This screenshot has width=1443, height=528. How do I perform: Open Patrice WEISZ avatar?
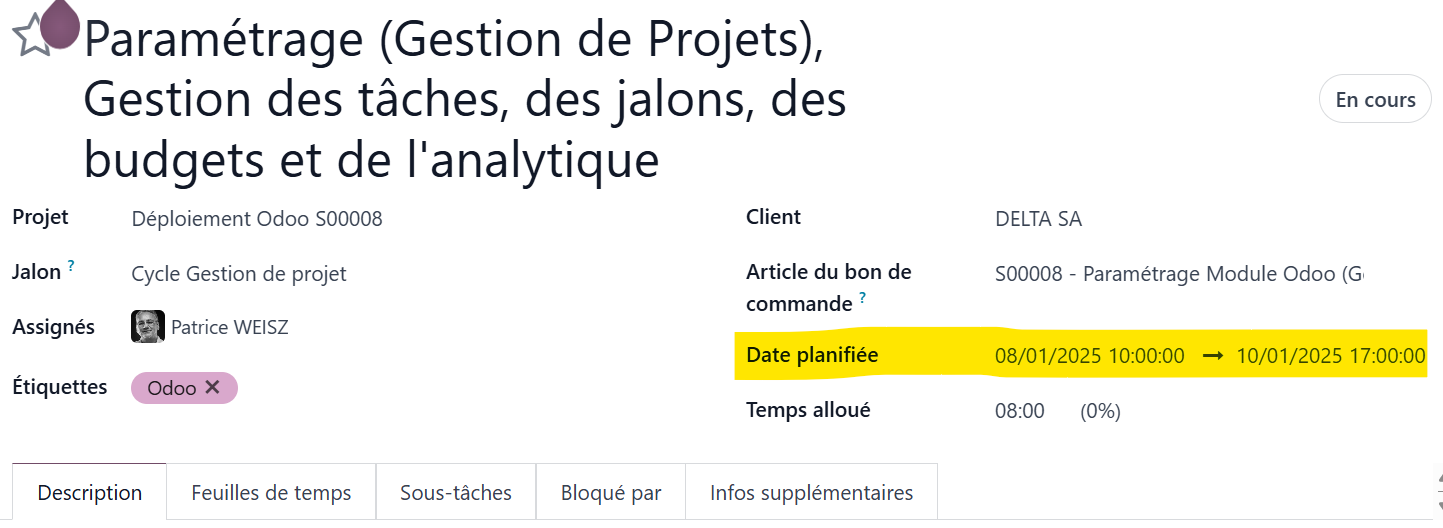148,326
